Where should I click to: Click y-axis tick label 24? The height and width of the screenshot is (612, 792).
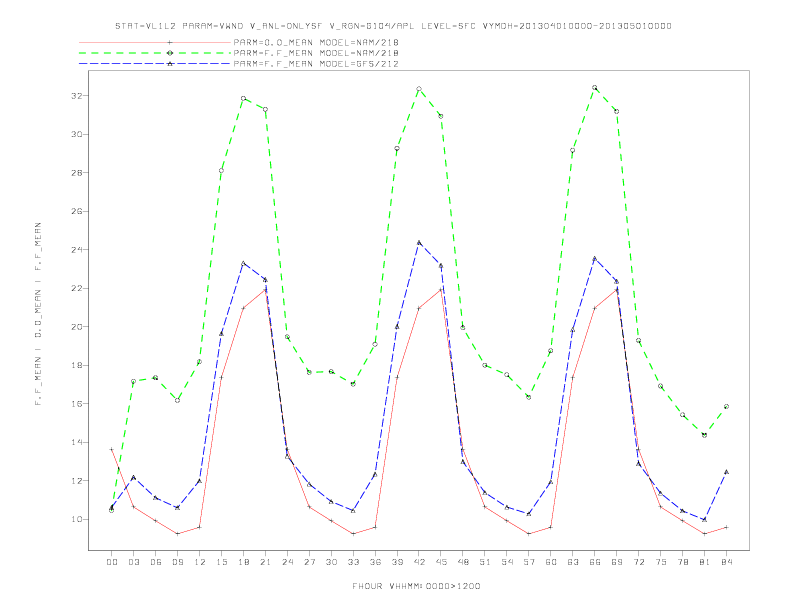[76, 250]
